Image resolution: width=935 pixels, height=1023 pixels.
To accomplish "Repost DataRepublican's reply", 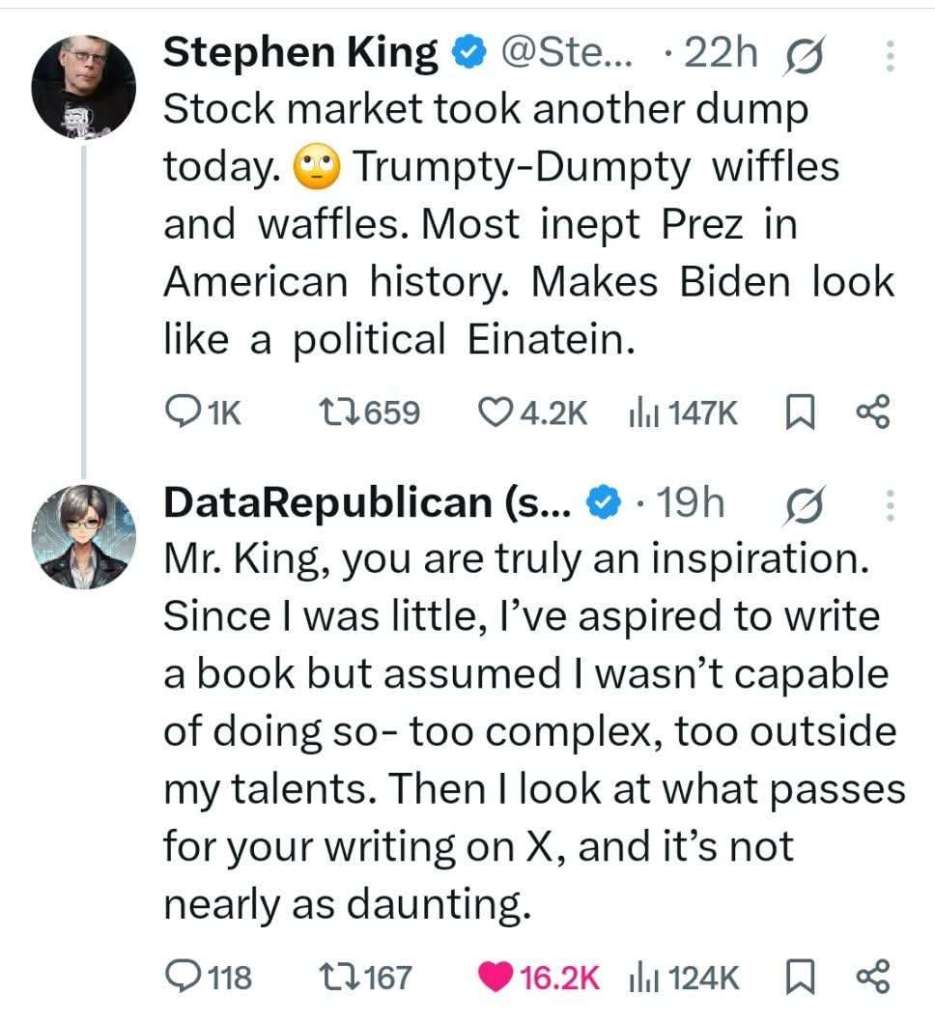I will (x=332, y=976).
